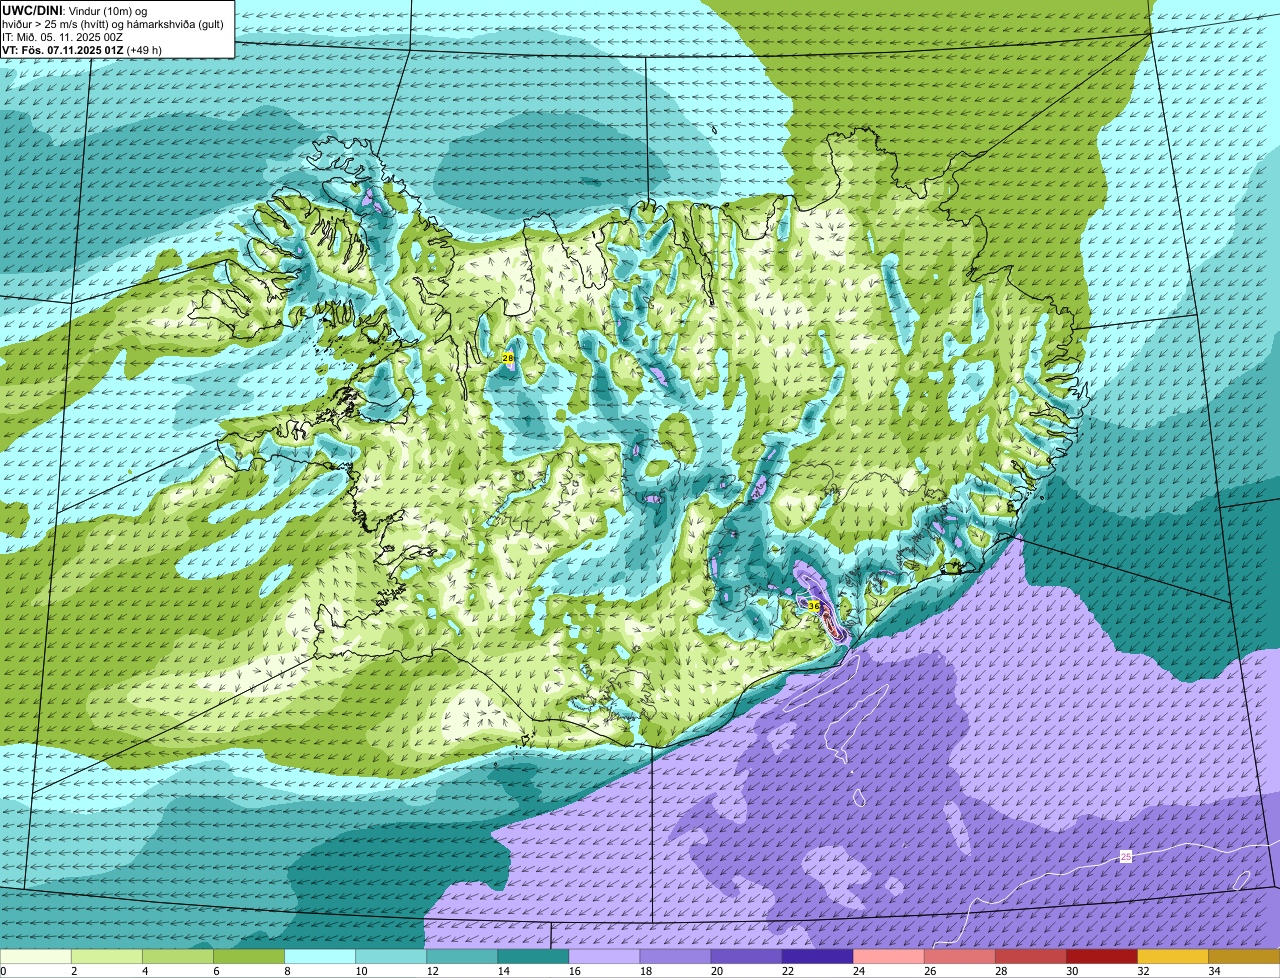Select the 26–28 m/s salmon legend swatch
The image size is (1280, 978).
click(x=959, y=956)
